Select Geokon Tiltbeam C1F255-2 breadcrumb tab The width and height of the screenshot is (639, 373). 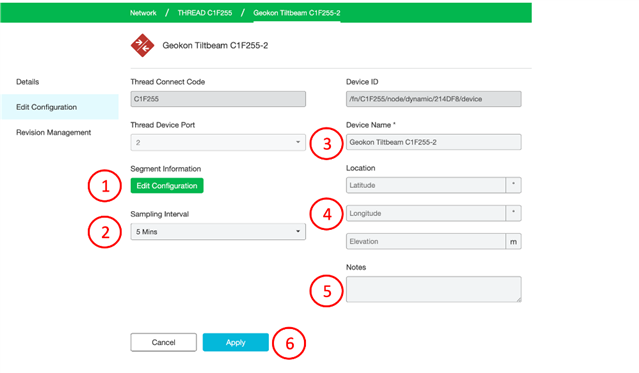click(x=297, y=13)
